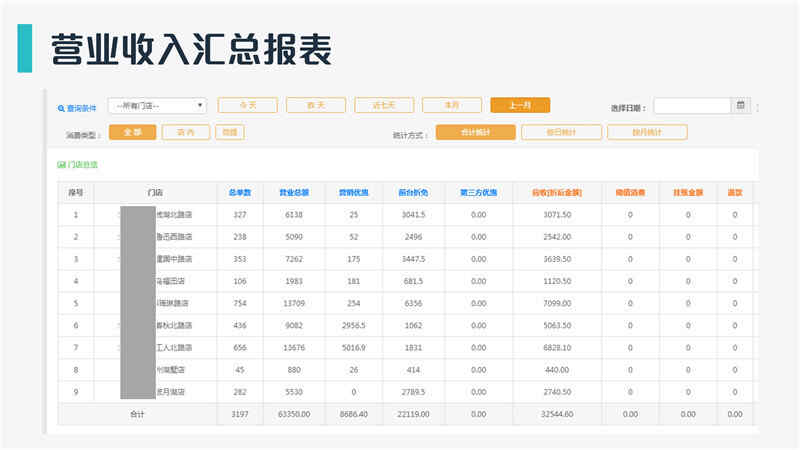The width and height of the screenshot is (800, 450).
Task: Select the 本月 date range button
Action: [452, 105]
